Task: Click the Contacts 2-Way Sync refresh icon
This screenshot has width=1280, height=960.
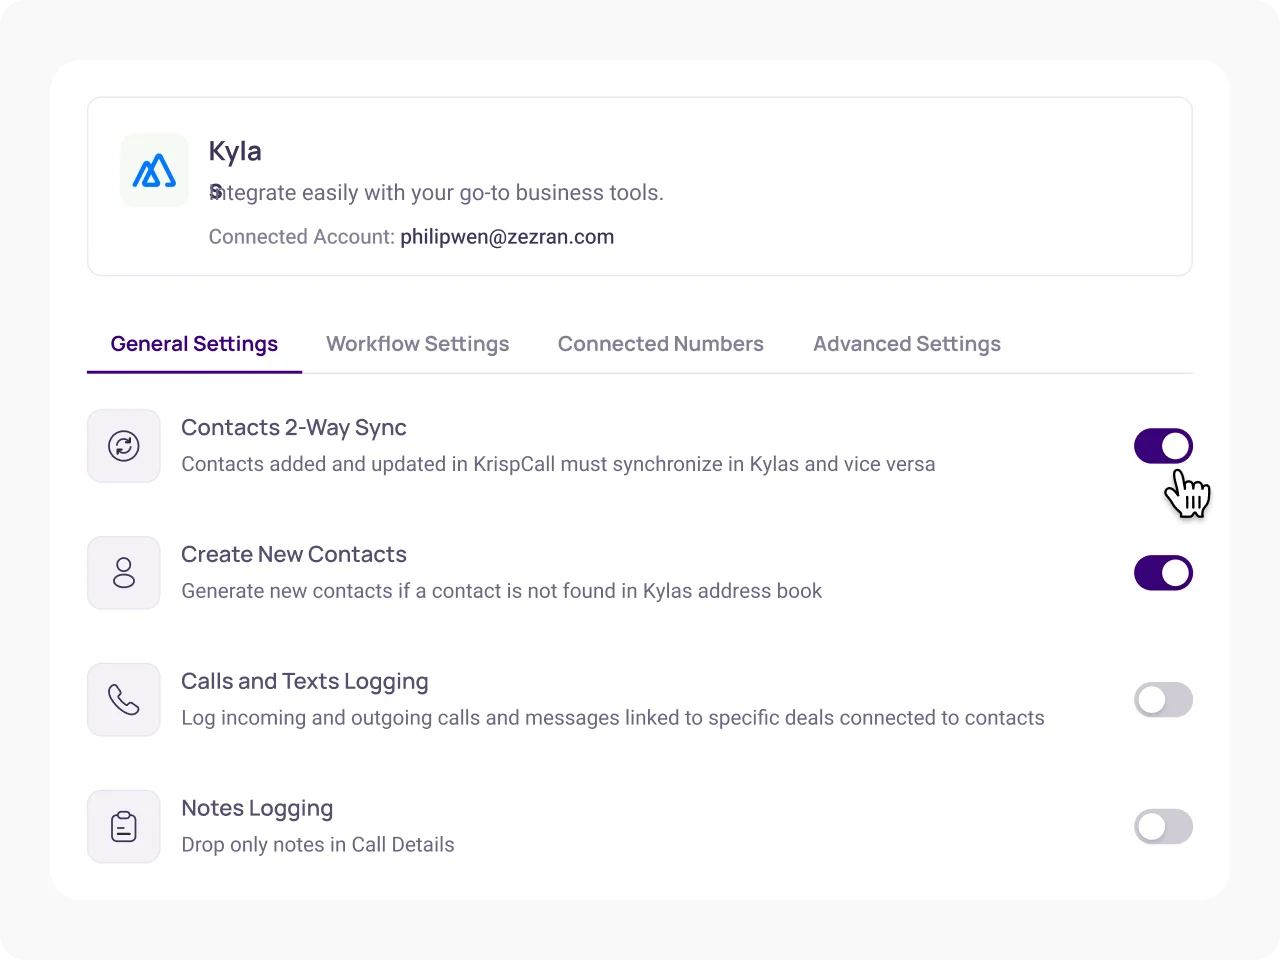Action: point(124,446)
